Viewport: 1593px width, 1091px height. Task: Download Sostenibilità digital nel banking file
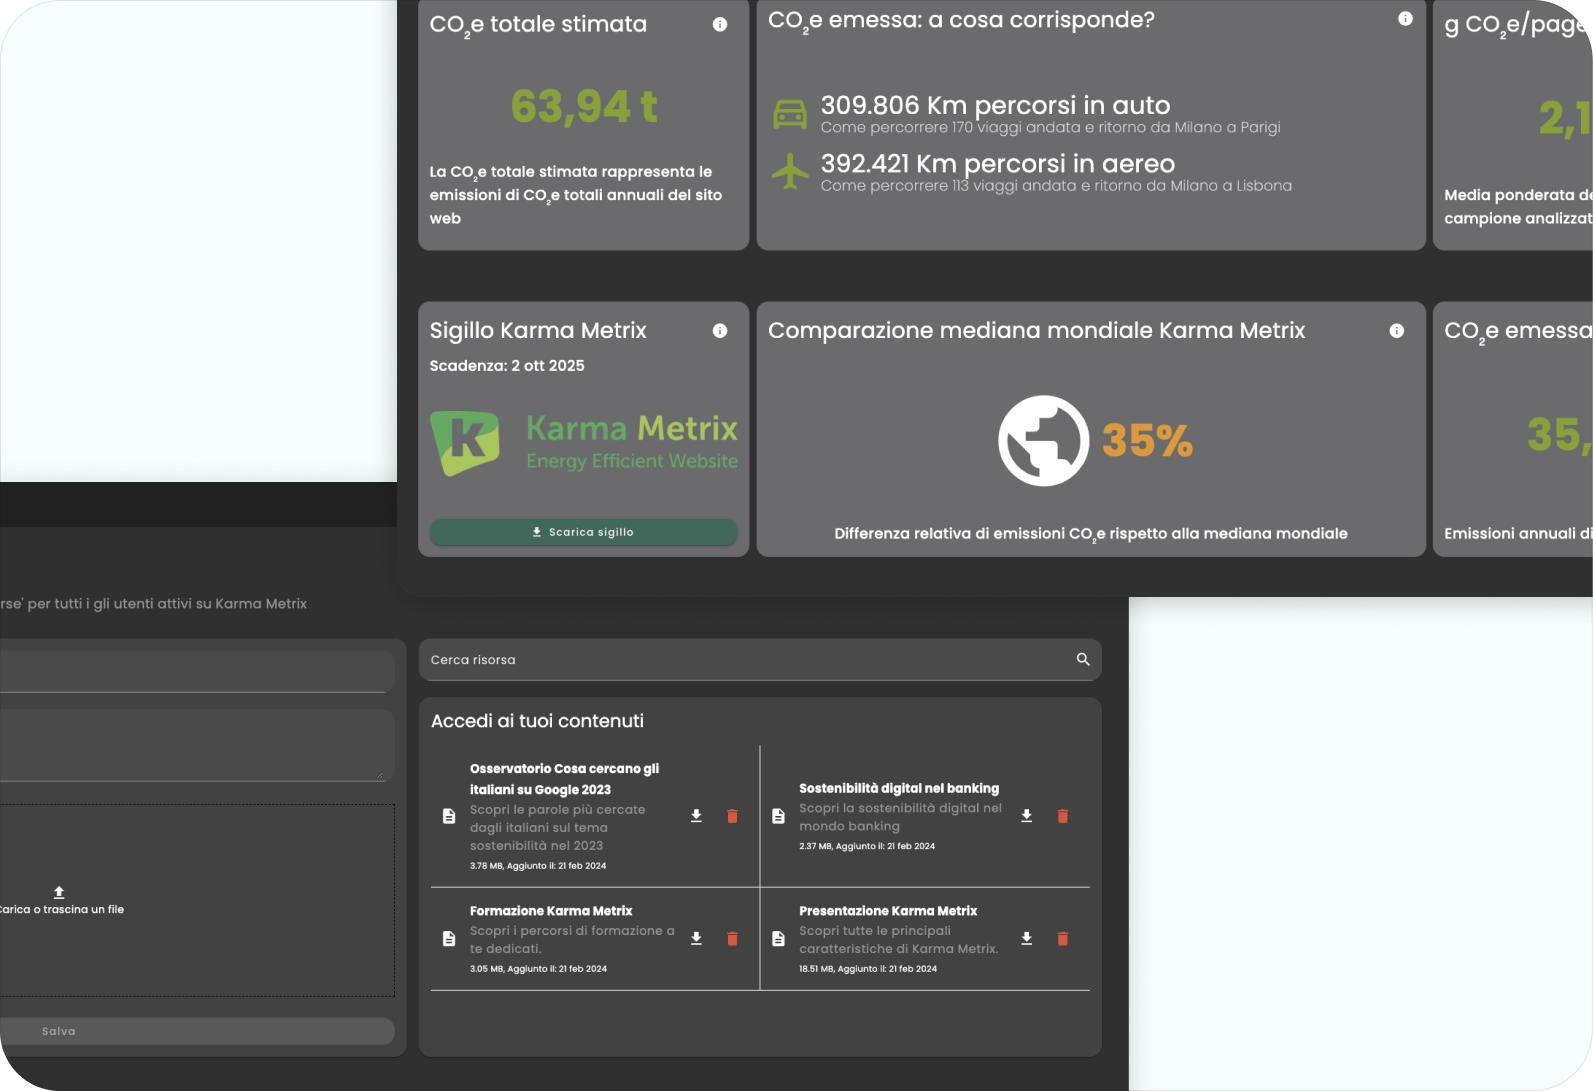click(1026, 817)
